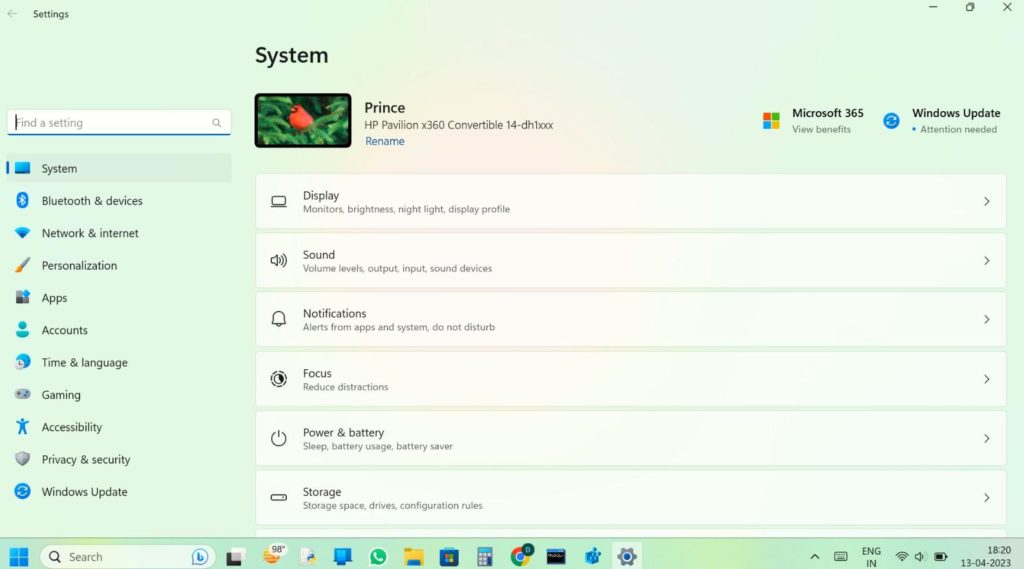Click the Personalization paintbrush icon
This screenshot has height=569, width=1024.
click(x=22, y=266)
